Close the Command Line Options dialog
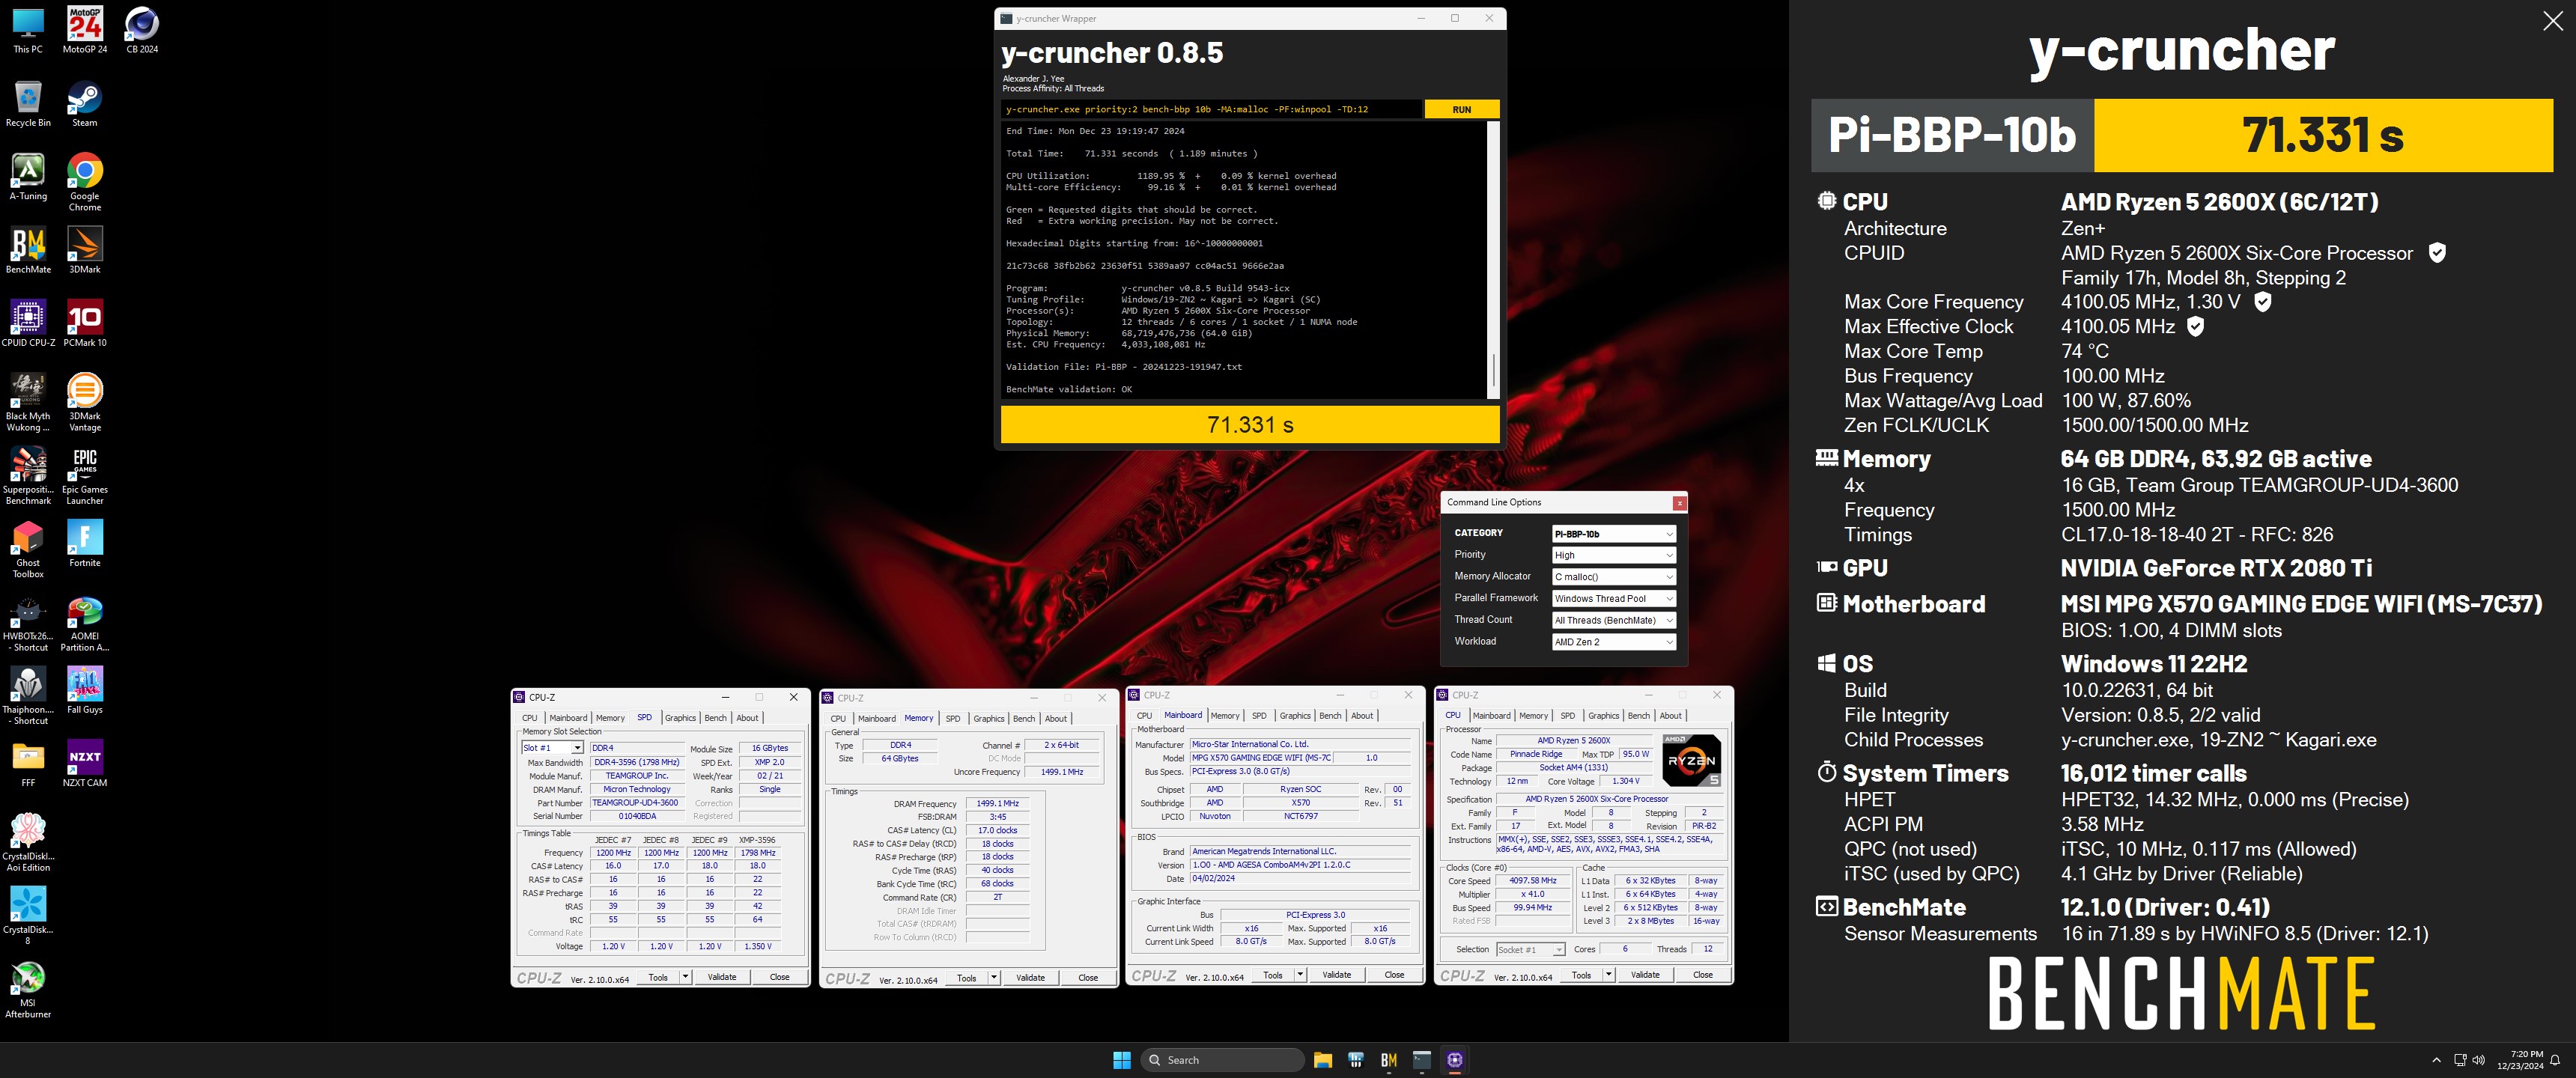2576x1078 pixels. (x=1679, y=503)
